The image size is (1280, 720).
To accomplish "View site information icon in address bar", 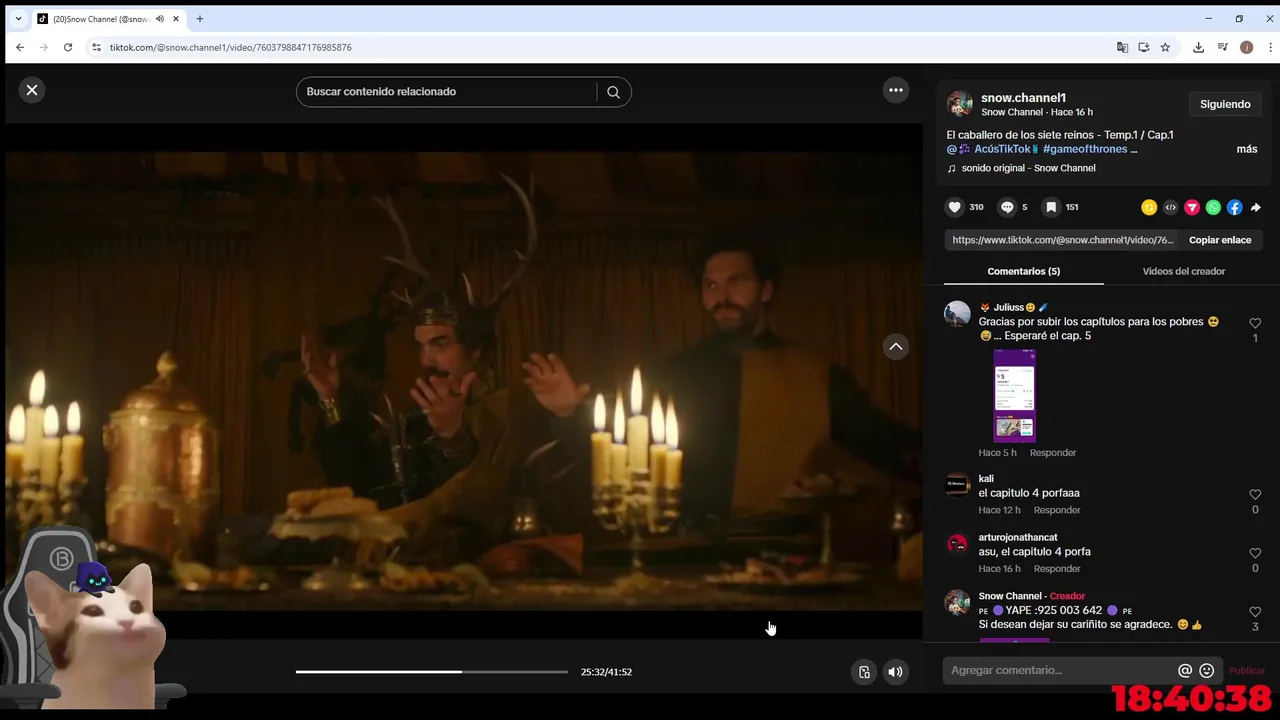I will (96, 47).
